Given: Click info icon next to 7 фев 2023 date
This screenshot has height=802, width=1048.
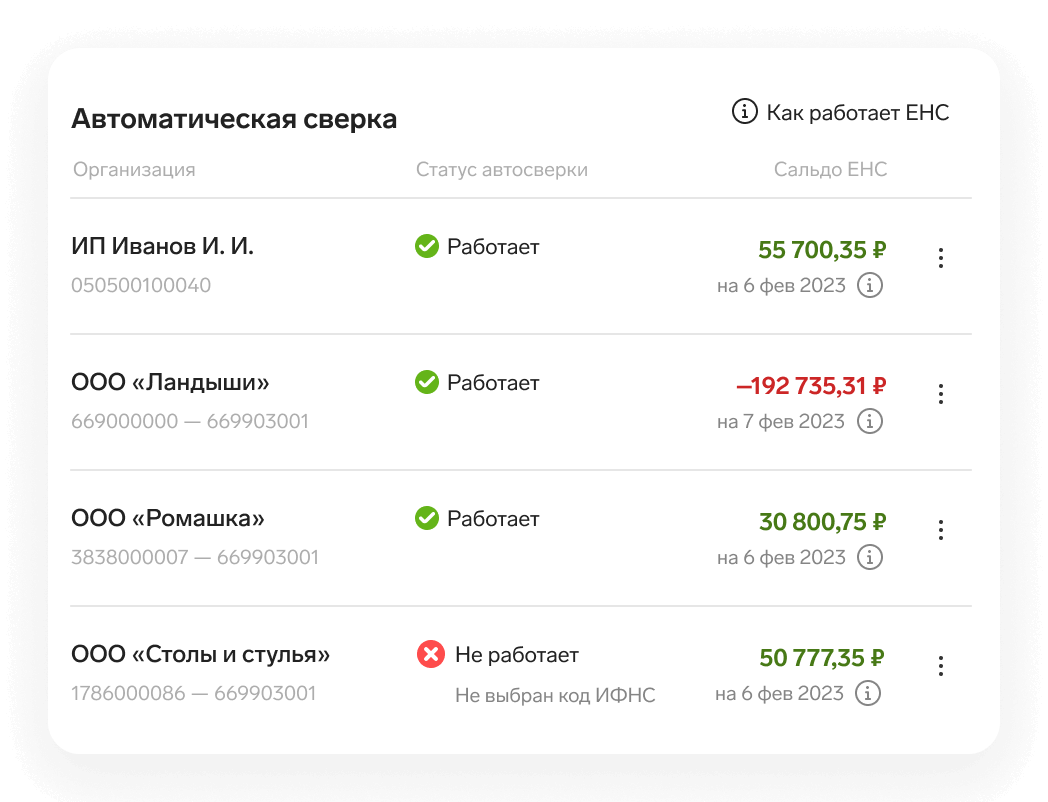Looking at the screenshot, I should click(x=871, y=422).
